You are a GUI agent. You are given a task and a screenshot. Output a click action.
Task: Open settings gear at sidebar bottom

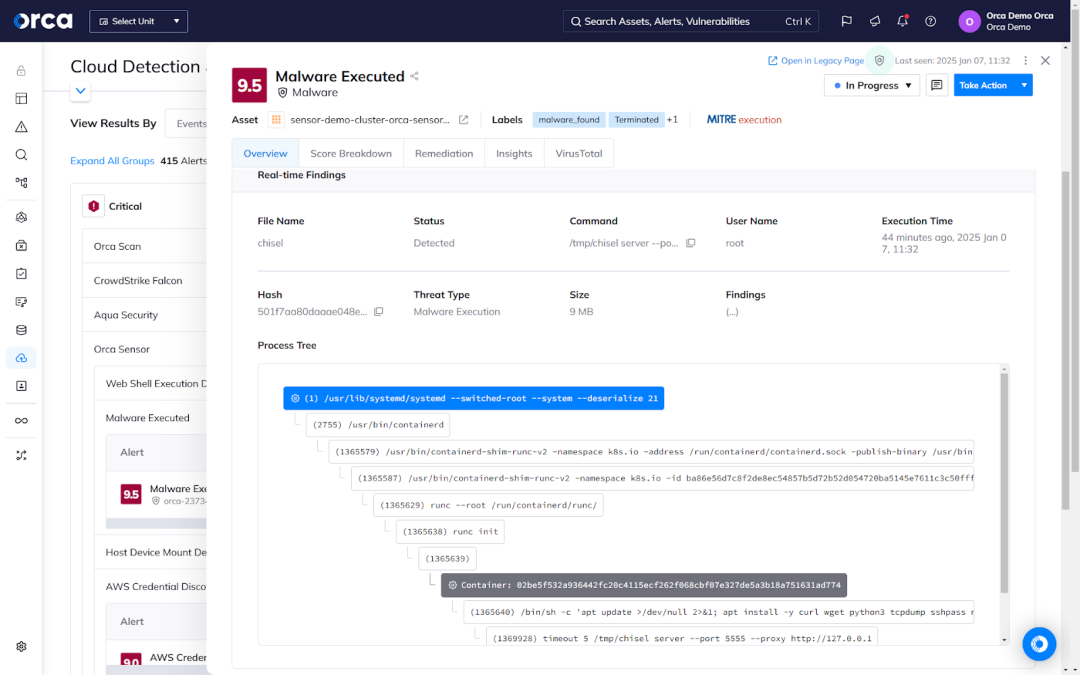tap(21, 647)
